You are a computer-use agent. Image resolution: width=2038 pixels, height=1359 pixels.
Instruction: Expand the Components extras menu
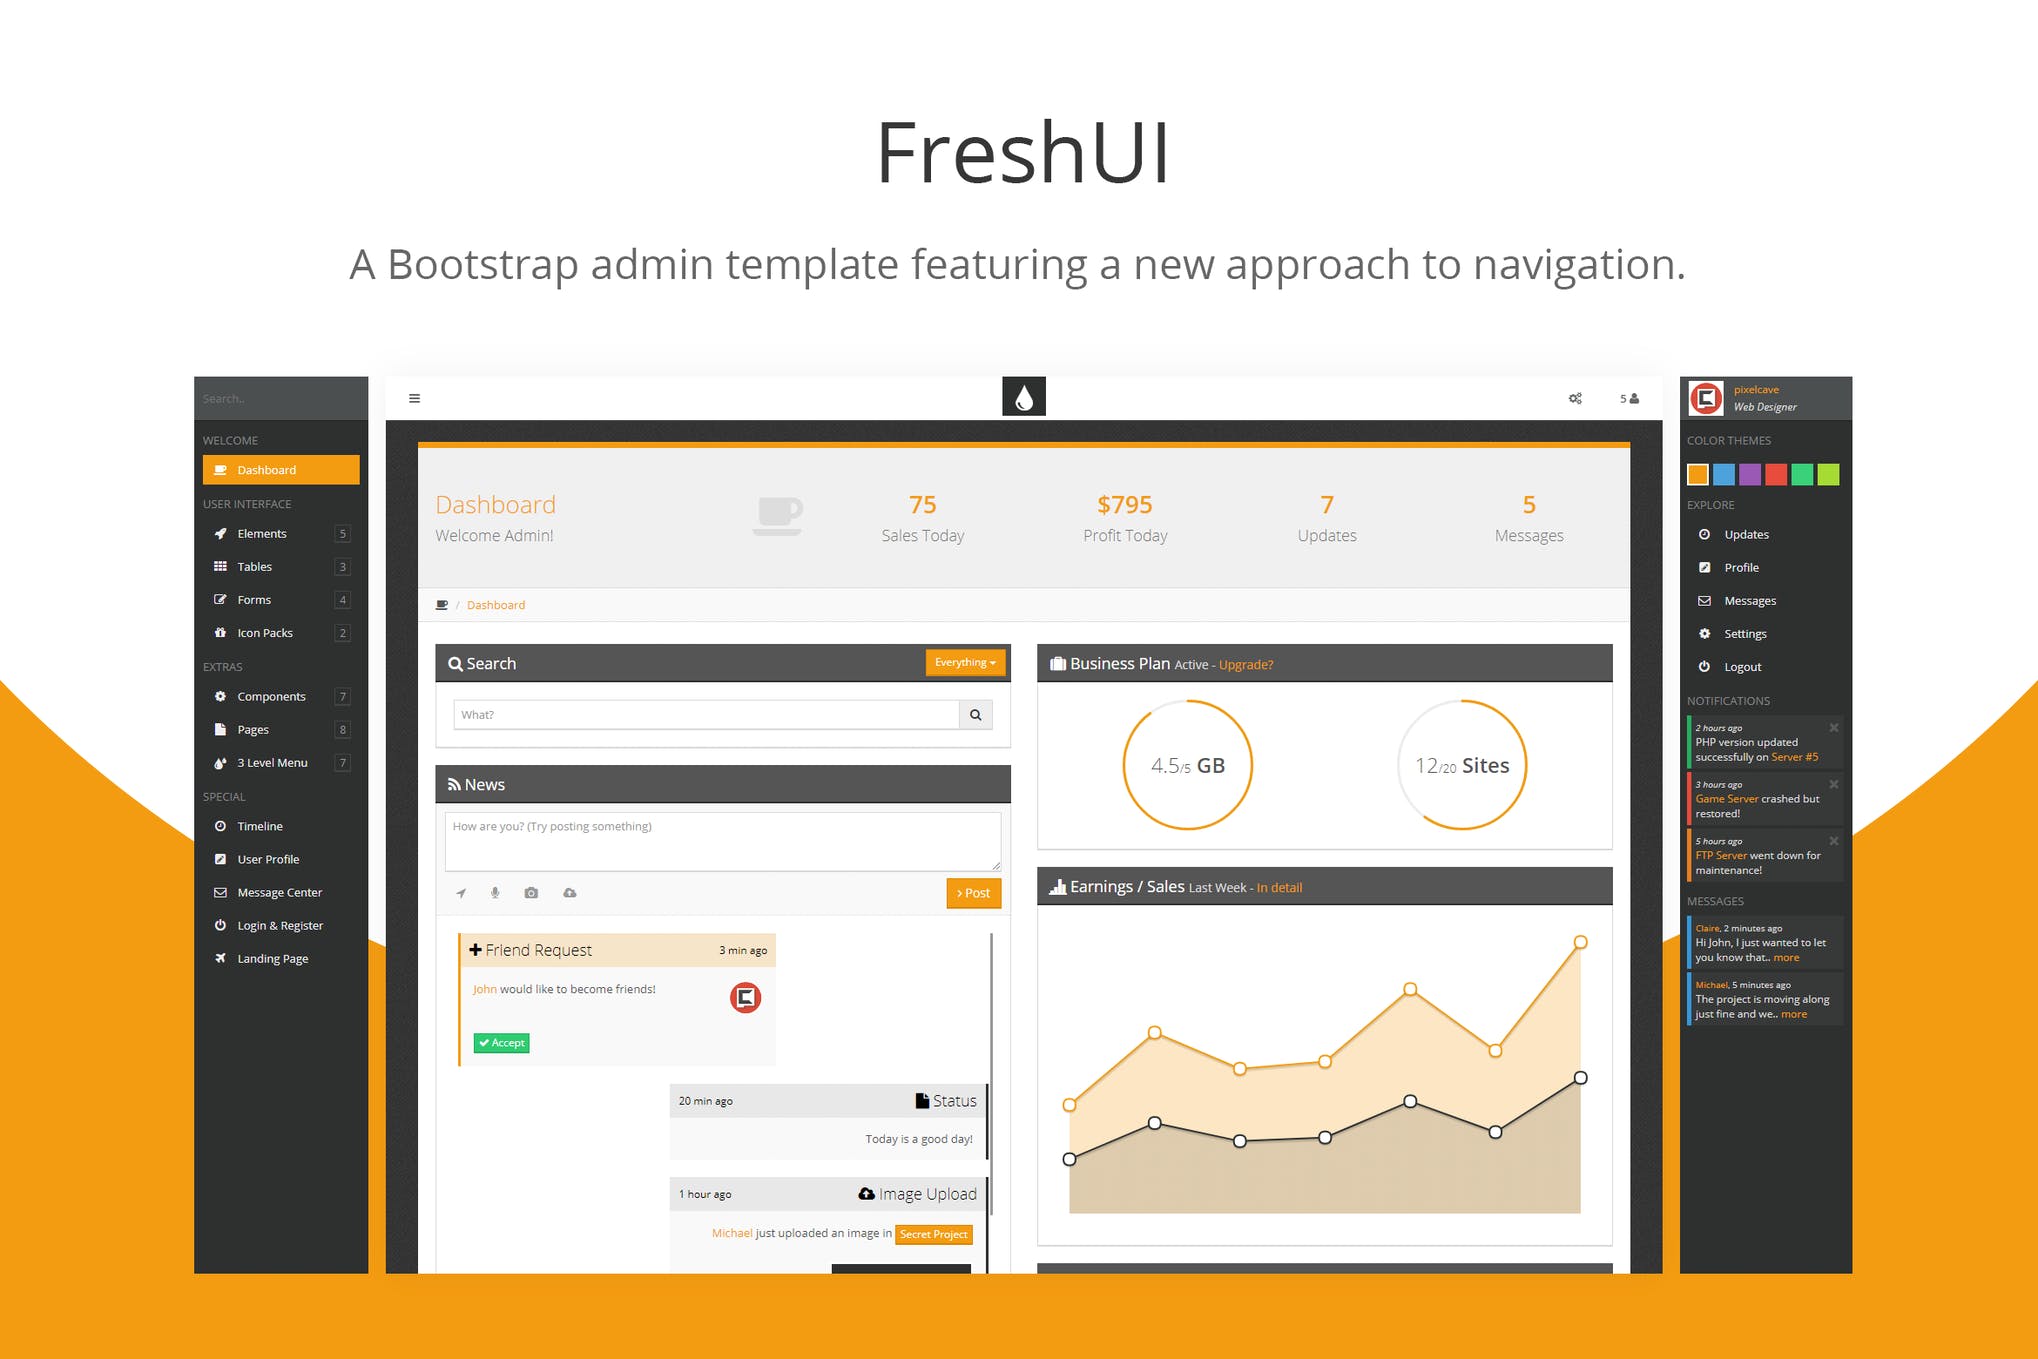point(271,696)
